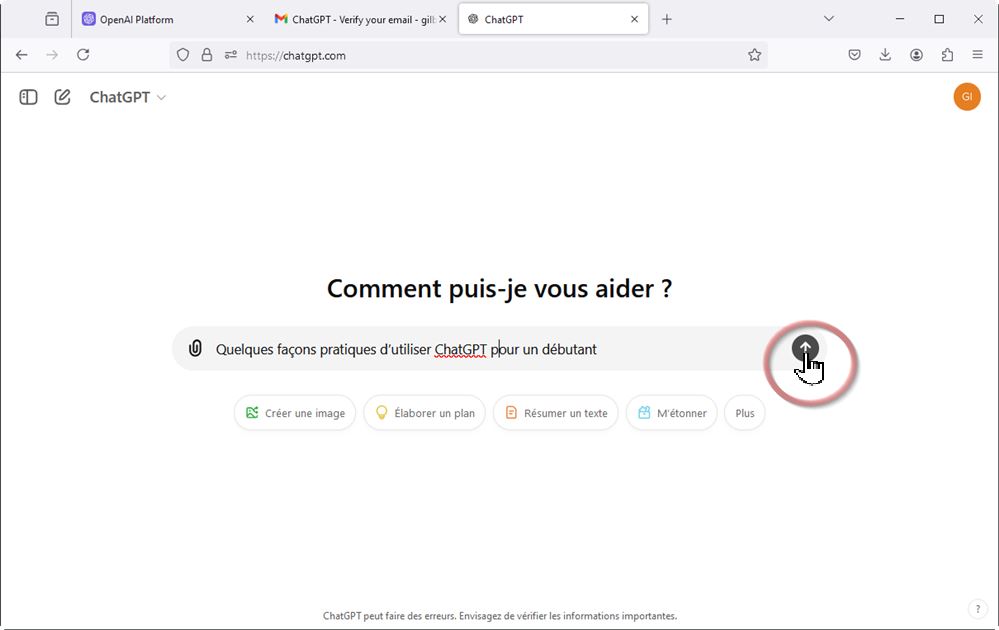Open the GI user account avatar
The height and width of the screenshot is (630, 999).
pyautogui.click(x=967, y=97)
